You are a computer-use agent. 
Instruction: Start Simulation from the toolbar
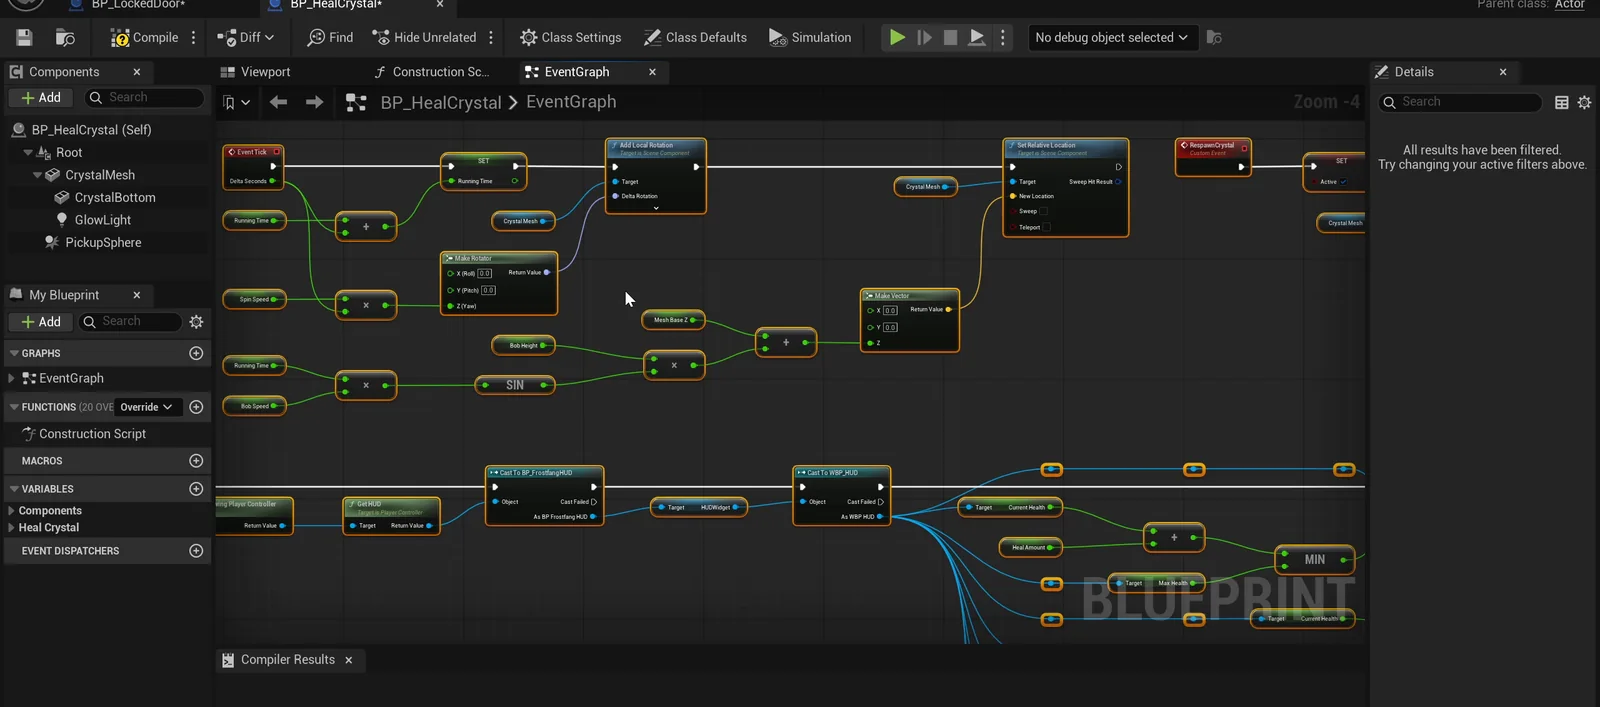click(x=810, y=38)
